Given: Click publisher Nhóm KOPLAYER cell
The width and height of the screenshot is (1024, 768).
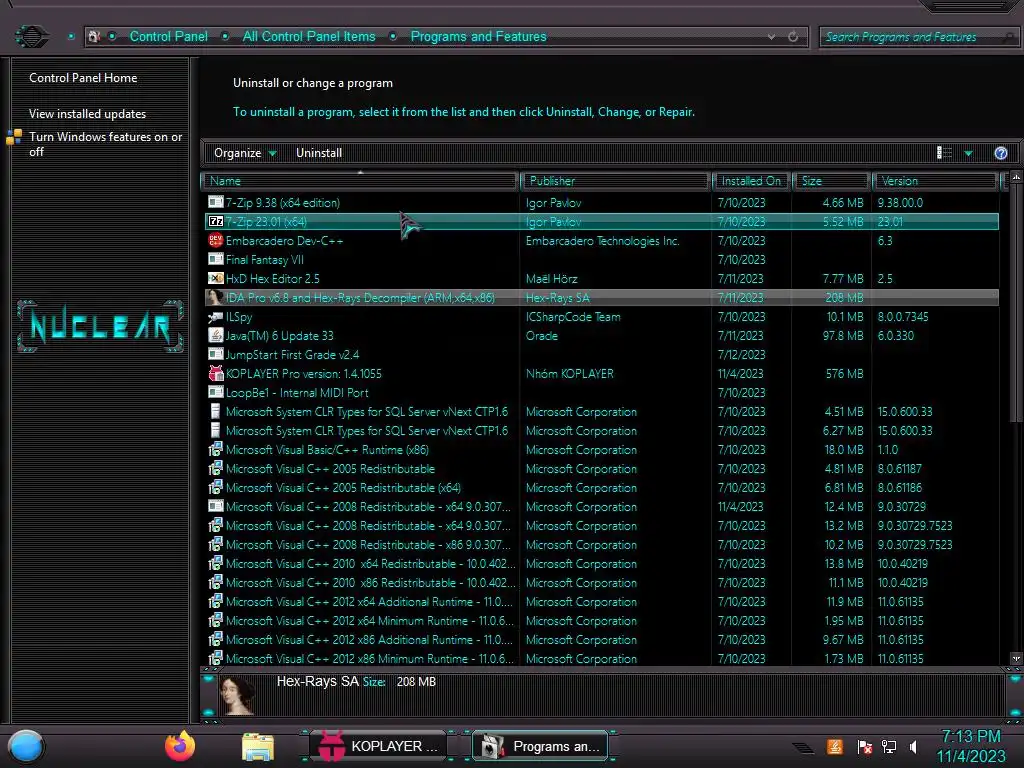Looking at the screenshot, I should 569,374.
